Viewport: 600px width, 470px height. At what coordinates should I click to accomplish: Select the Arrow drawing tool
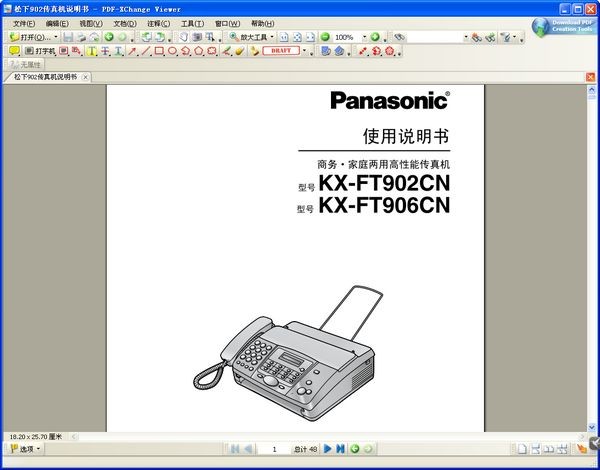point(132,51)
